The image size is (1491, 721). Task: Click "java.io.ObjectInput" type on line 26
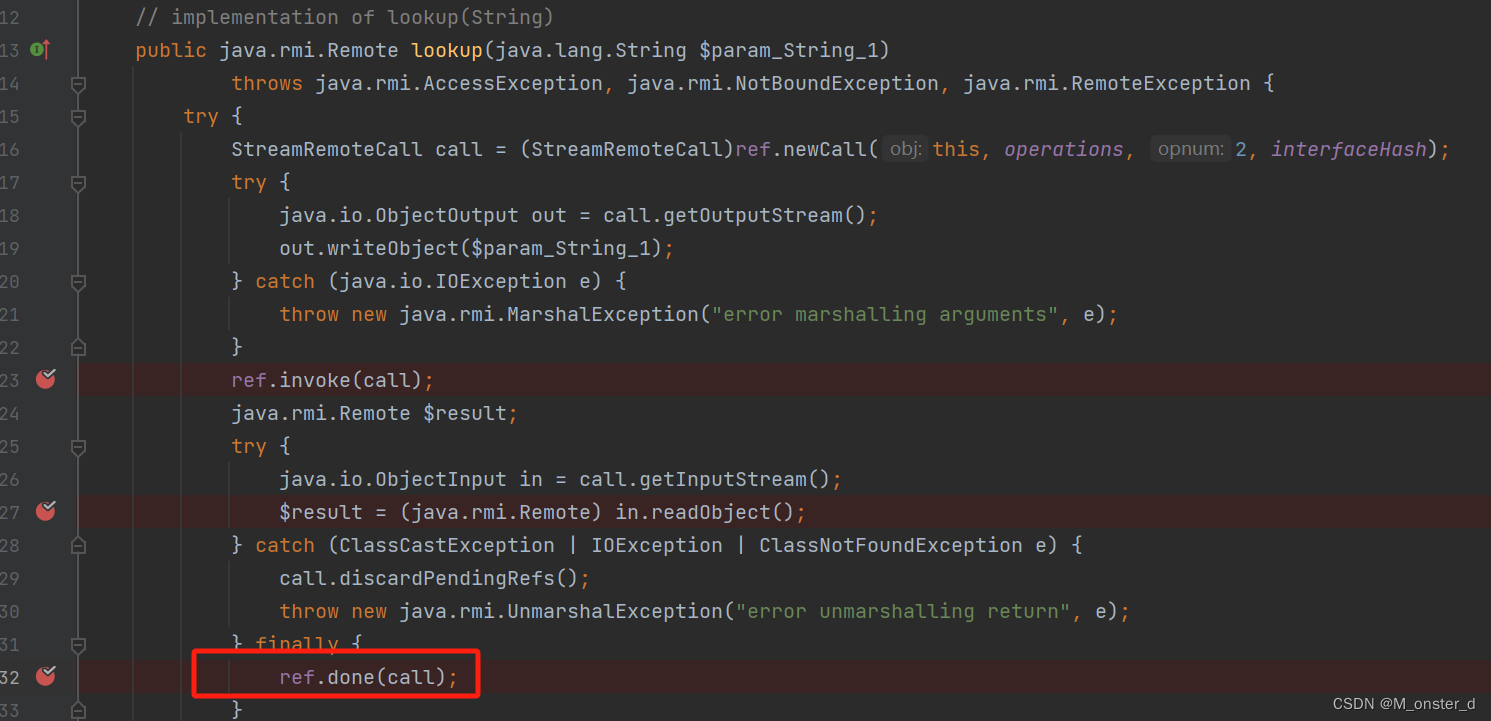click(x=393, y=479)
